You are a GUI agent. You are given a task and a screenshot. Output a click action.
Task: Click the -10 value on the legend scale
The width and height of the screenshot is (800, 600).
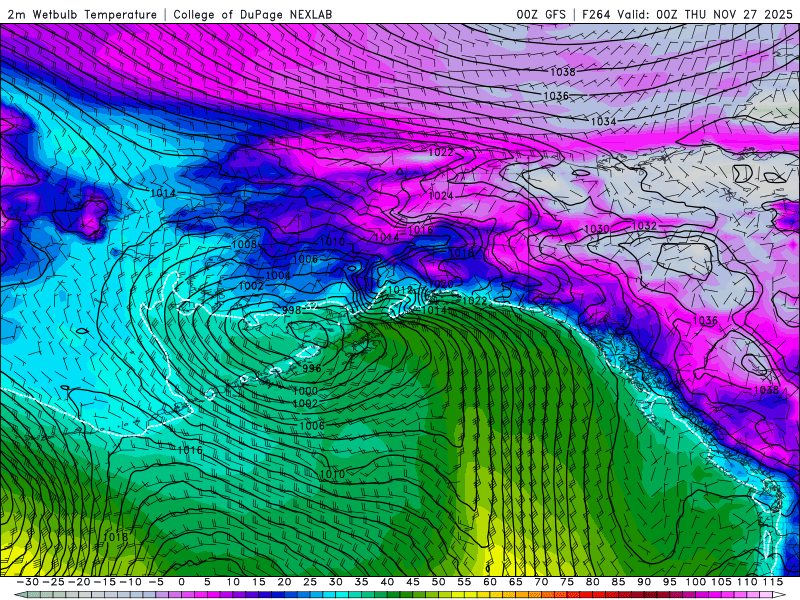(x=131, y=582)
